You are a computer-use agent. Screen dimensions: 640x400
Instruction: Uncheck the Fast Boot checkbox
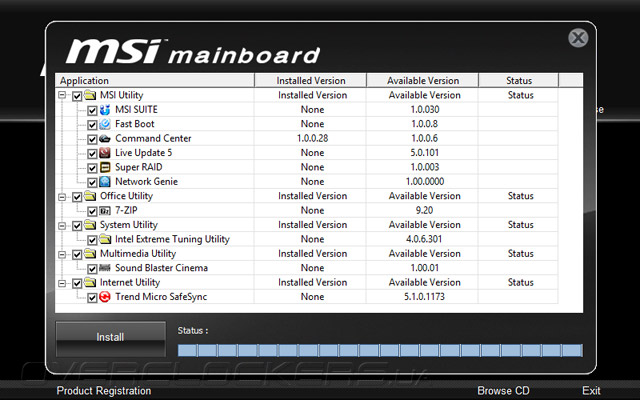[x=92, y=125]
